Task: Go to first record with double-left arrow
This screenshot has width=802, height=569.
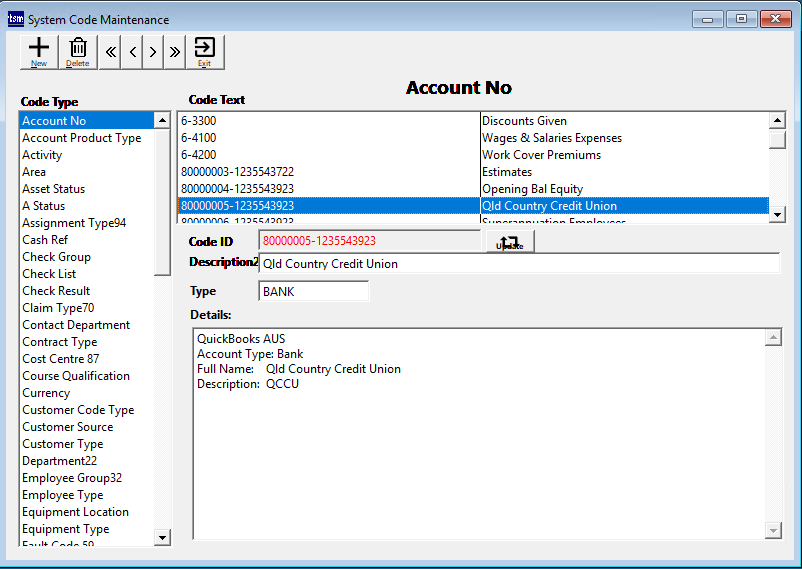Action: (x=111, y=52)
